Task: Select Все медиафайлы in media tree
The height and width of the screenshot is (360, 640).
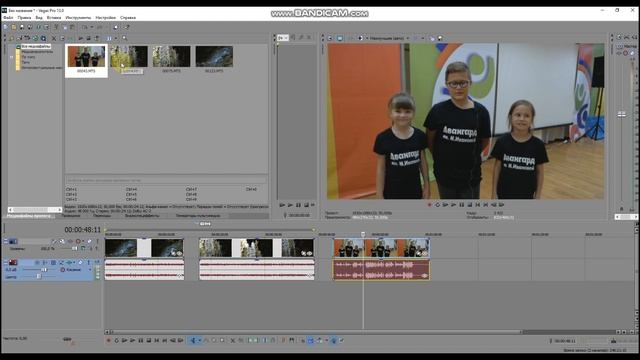Action: click(36, 47)
